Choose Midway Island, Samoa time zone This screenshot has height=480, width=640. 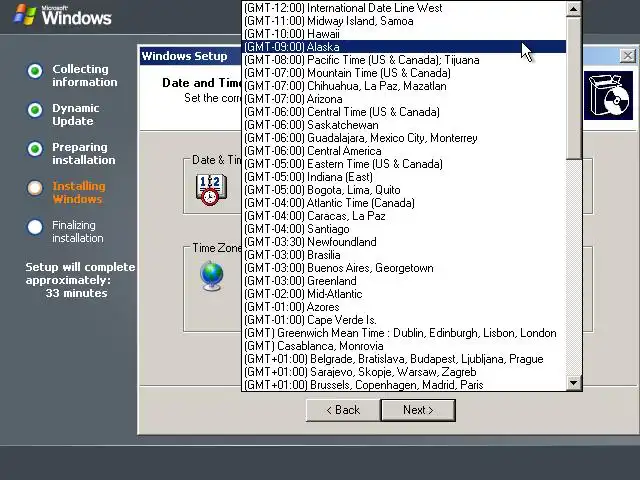(x=404, y=21)
